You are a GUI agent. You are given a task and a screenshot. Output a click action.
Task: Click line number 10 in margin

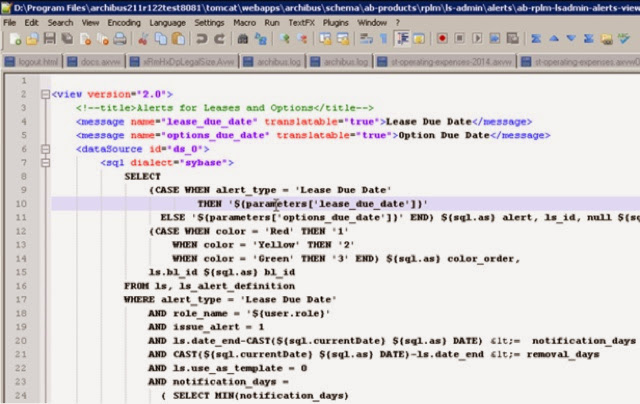pos(21,204)
